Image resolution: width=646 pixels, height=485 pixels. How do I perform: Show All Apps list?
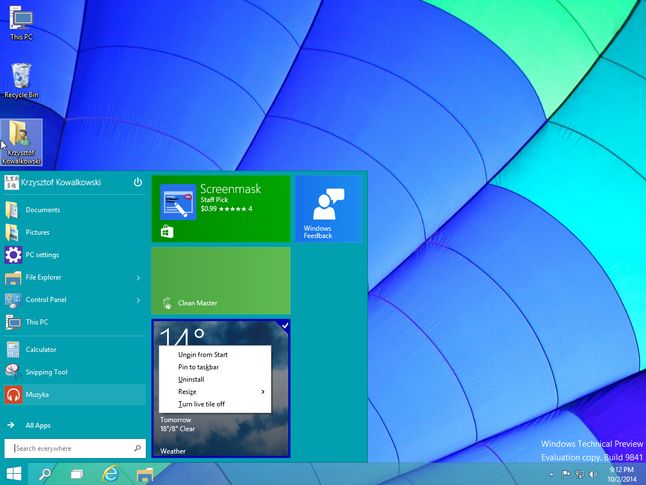(x=75, y=425)
